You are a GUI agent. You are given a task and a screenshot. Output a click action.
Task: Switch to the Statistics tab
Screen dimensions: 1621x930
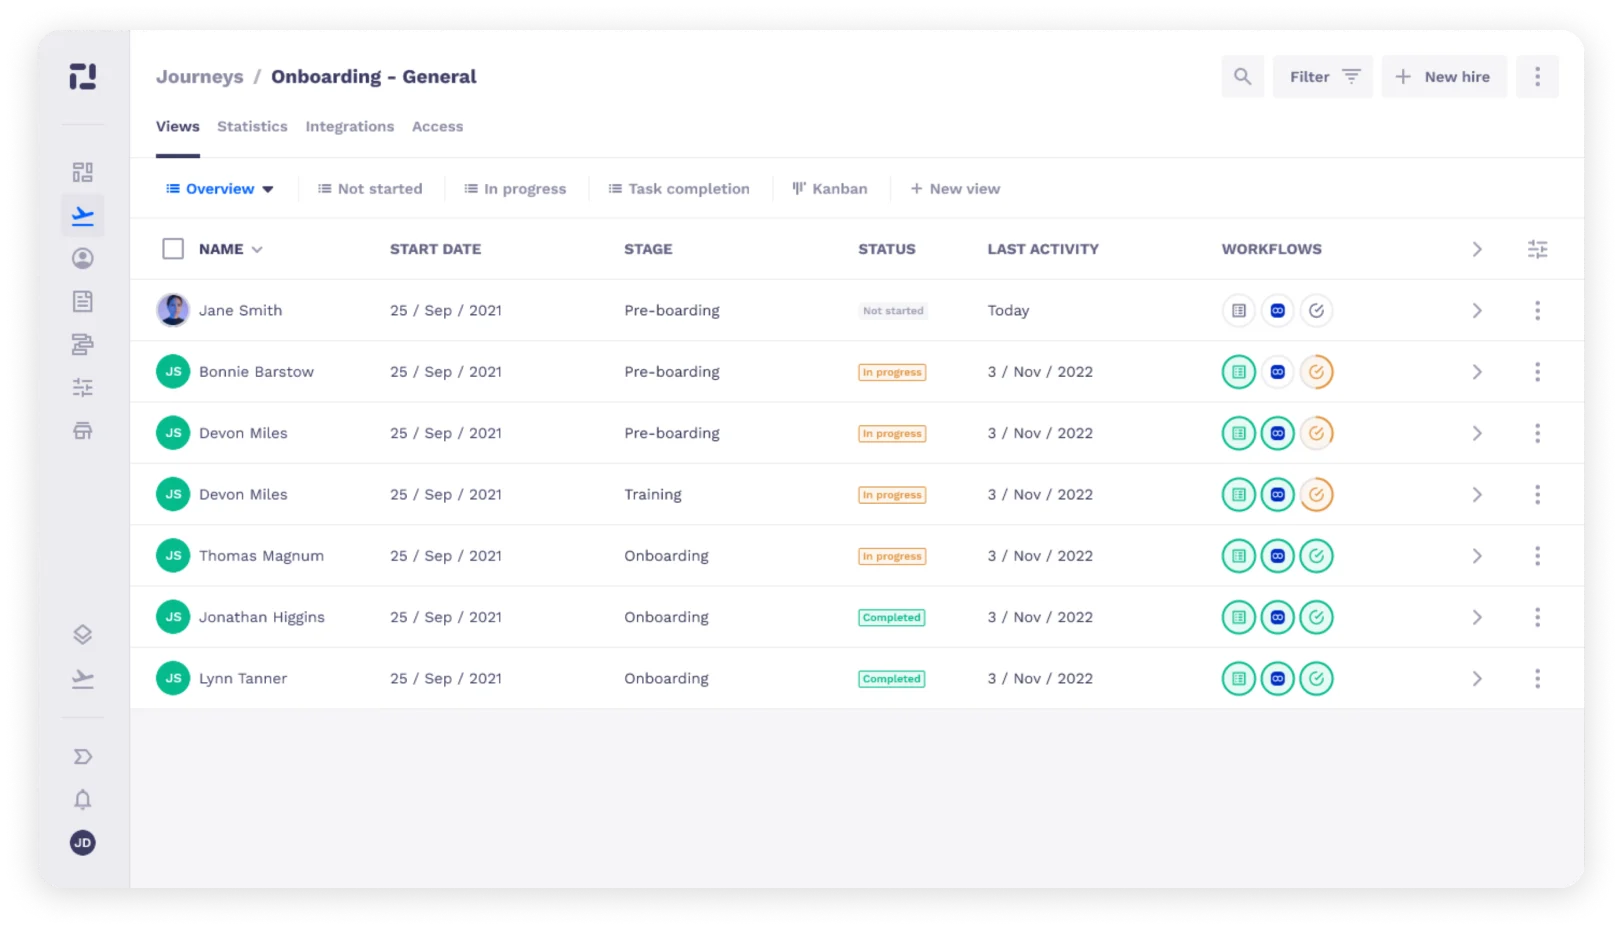(x=252, y=127)
